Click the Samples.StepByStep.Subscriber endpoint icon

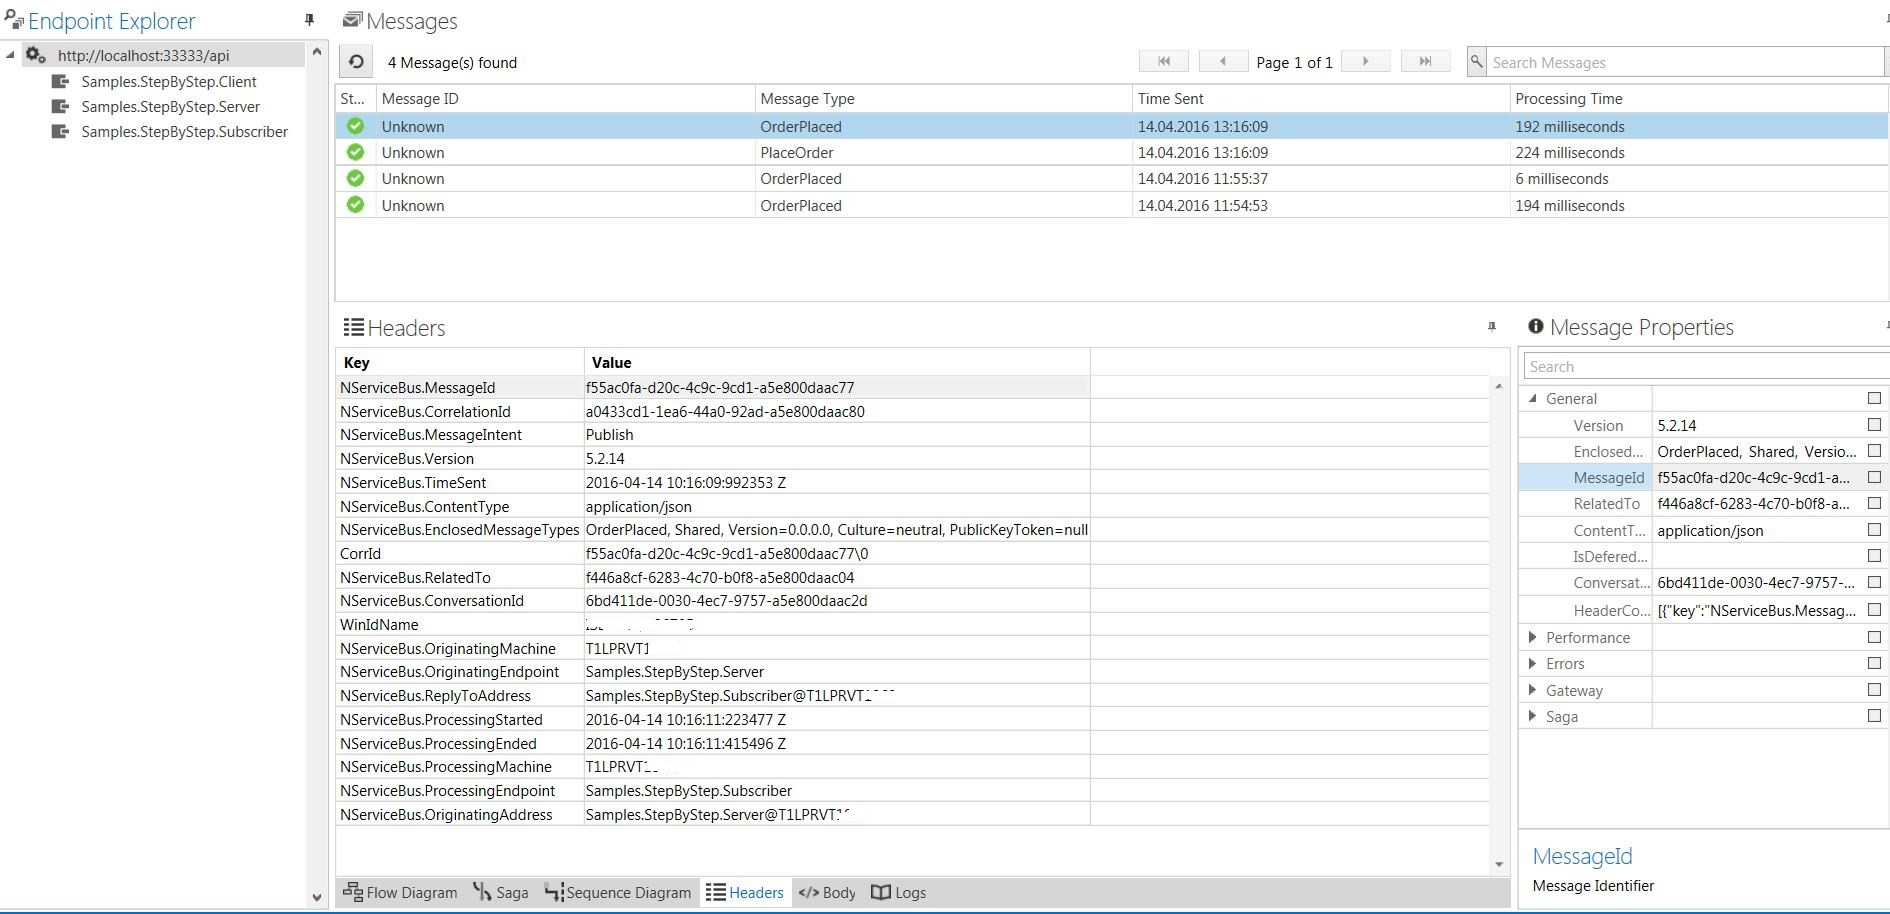point(60,131)
